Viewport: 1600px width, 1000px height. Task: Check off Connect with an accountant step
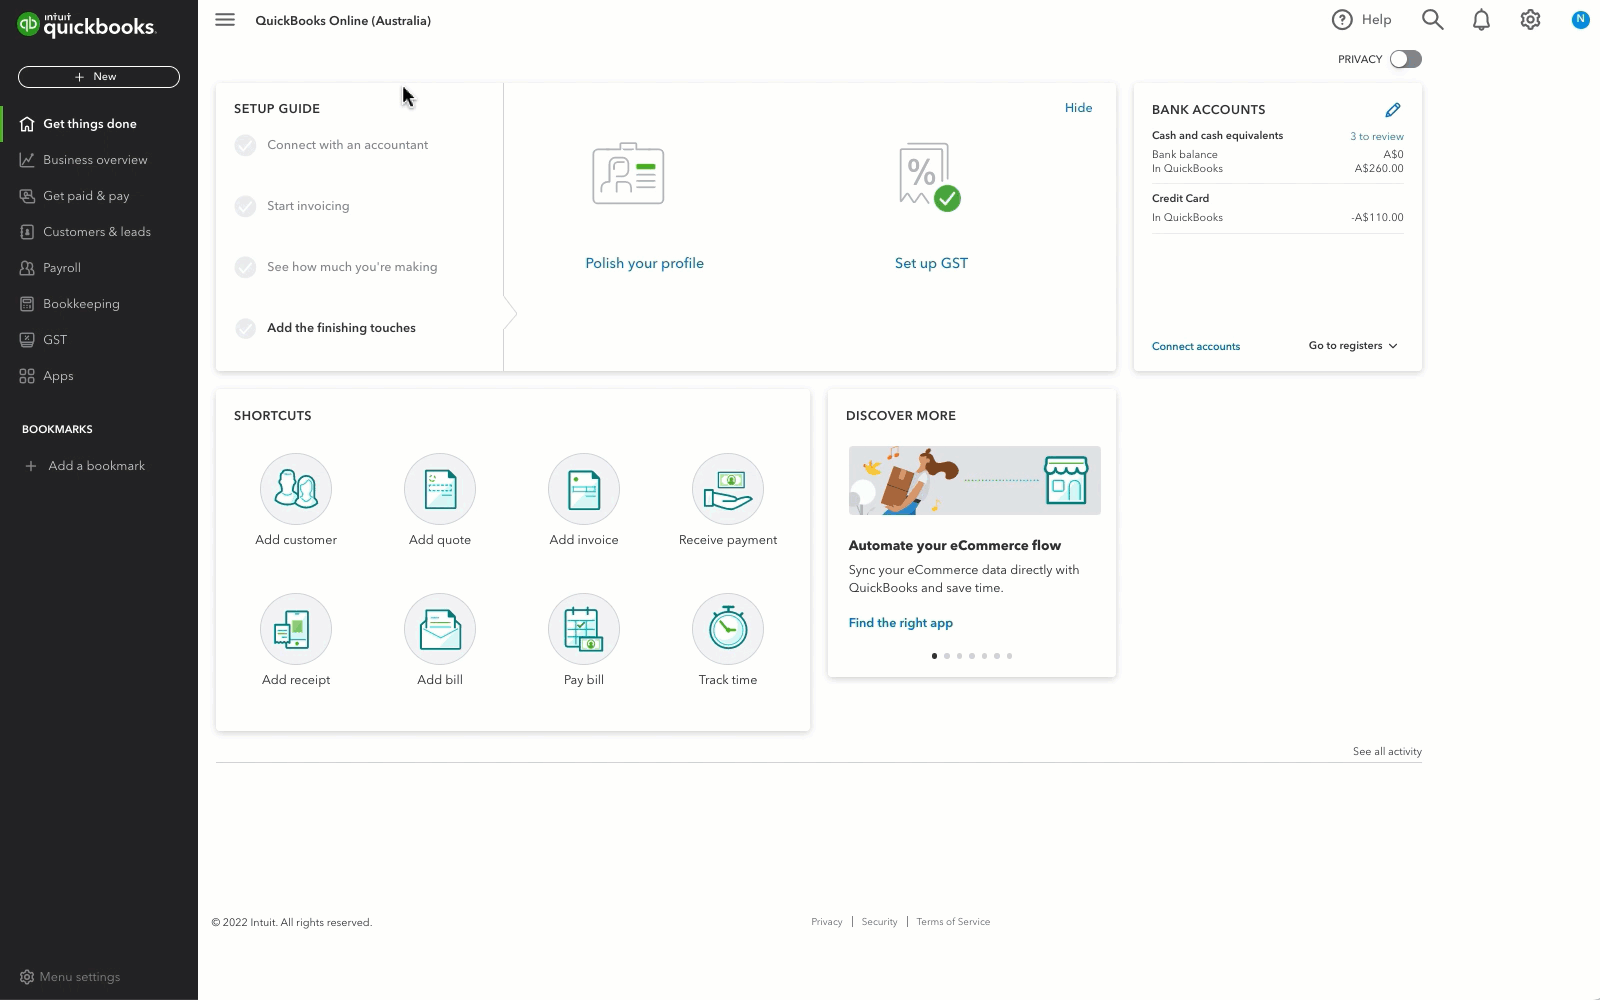click(245, 145)
